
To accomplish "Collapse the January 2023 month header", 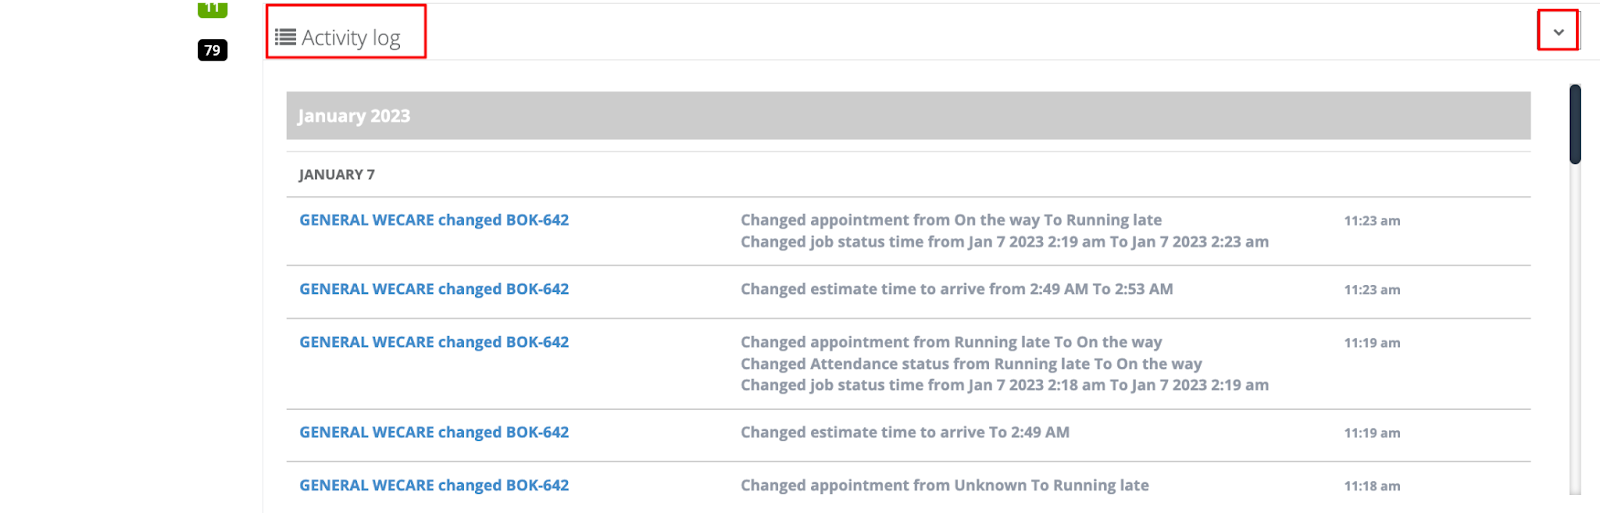I will (x=908, y=116).
